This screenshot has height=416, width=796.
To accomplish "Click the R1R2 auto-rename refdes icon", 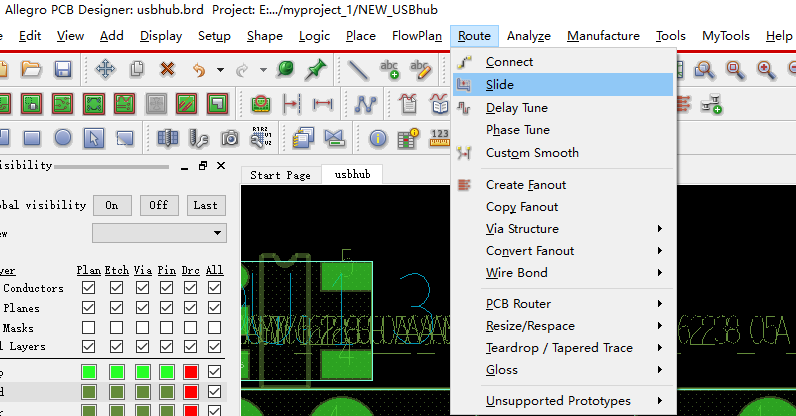I will coord(261,137).
